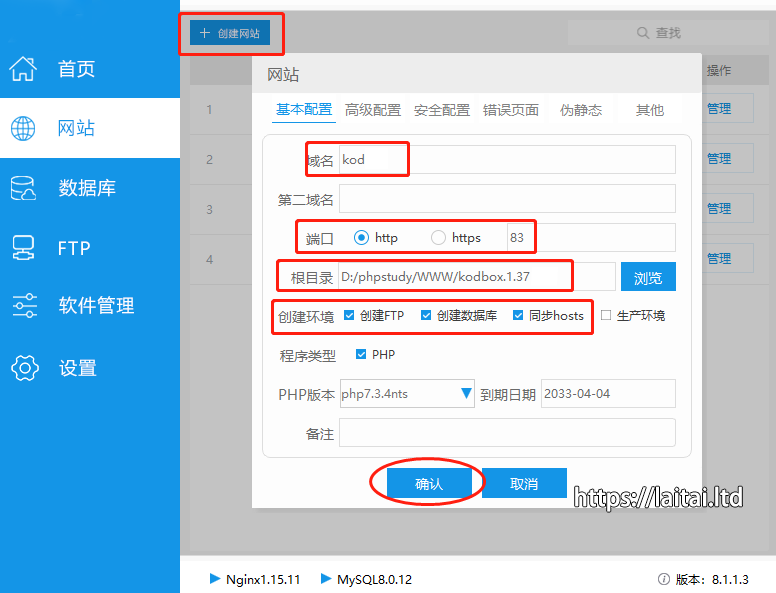The height and width of the screenshot is (593, 776).
Task: Expand the PHP版本 dropdown
Action: tap(466, 394)
